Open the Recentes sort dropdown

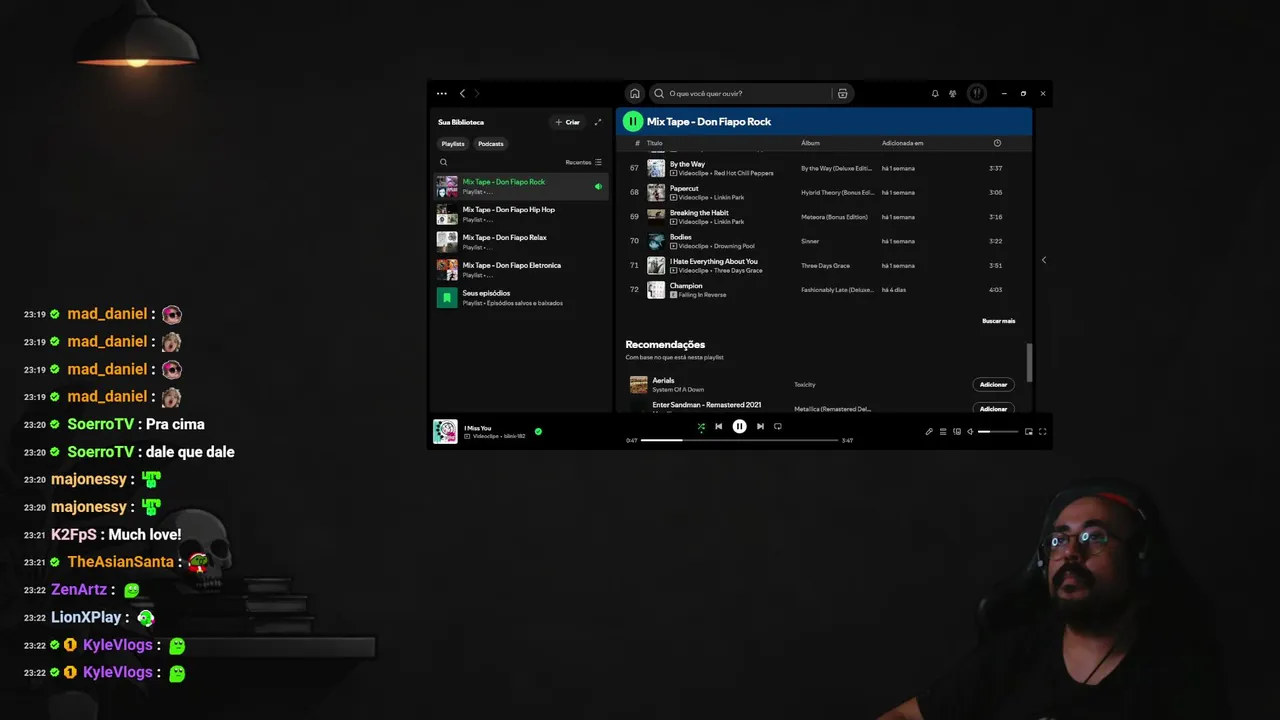coord(584,162)
